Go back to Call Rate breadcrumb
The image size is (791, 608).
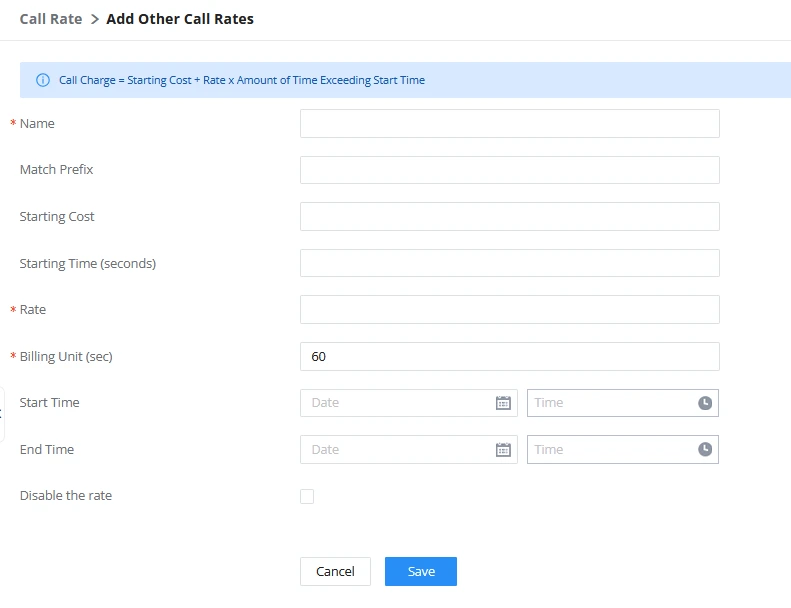[51, 19]
